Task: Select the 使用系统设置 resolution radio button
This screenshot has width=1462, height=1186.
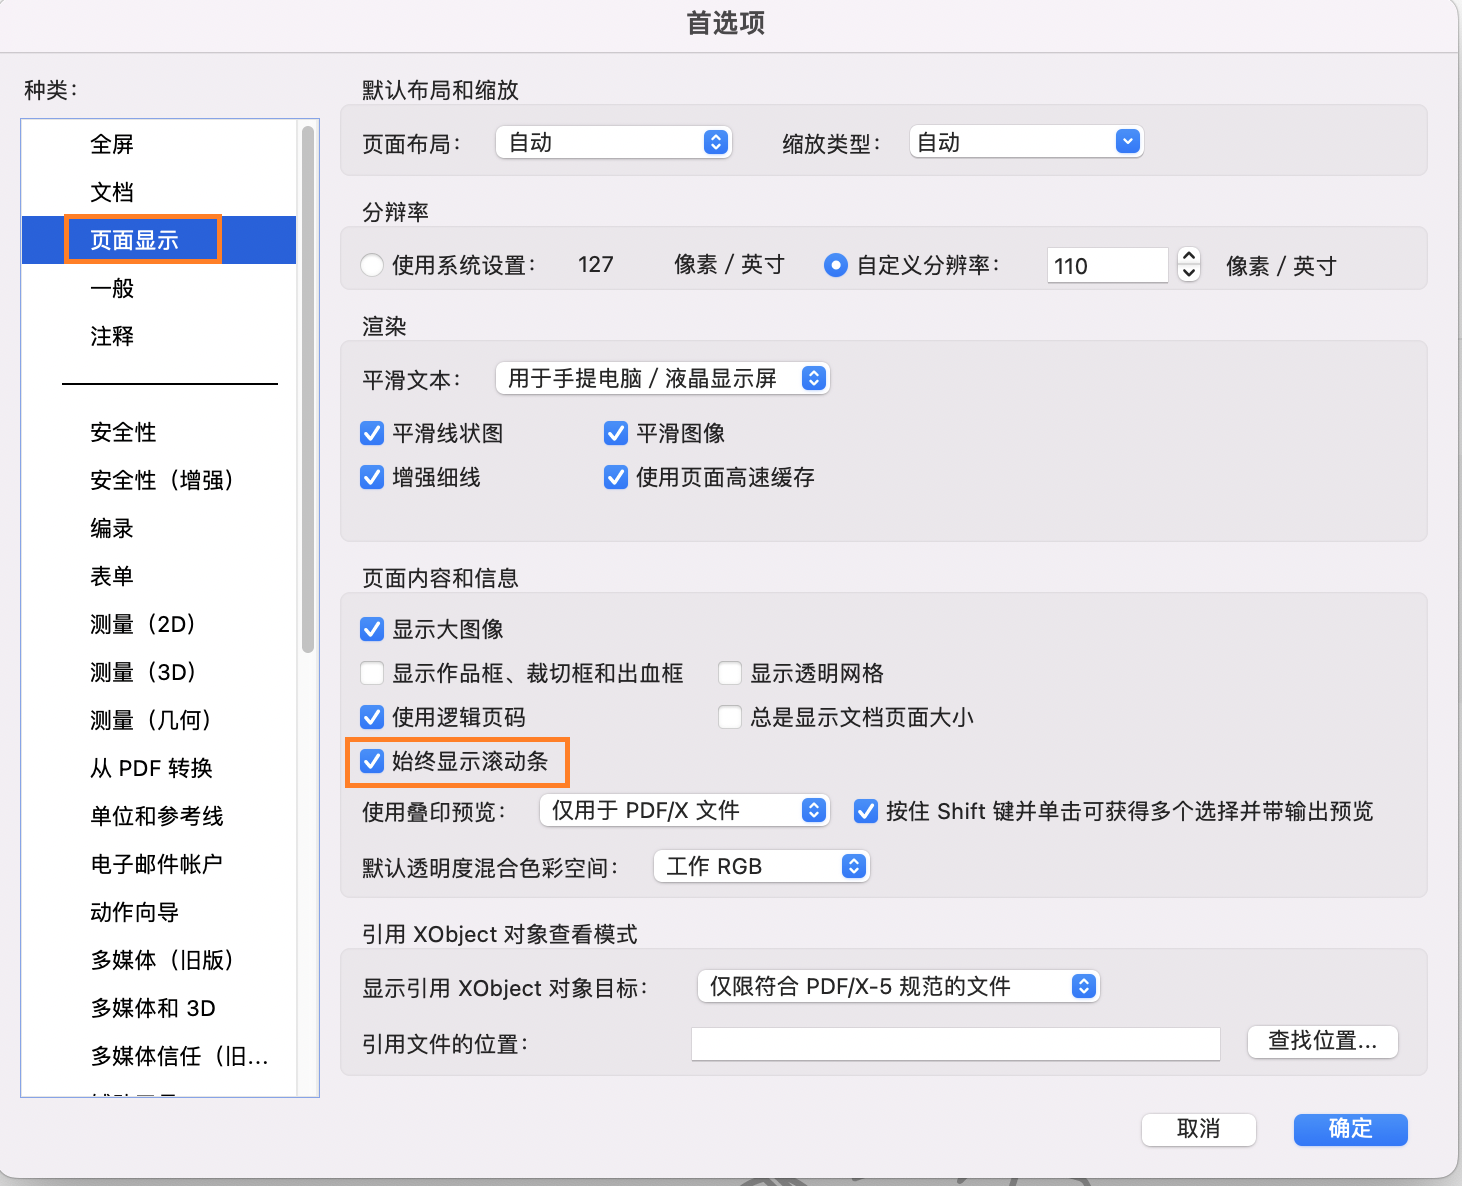Action: point(371,264)
